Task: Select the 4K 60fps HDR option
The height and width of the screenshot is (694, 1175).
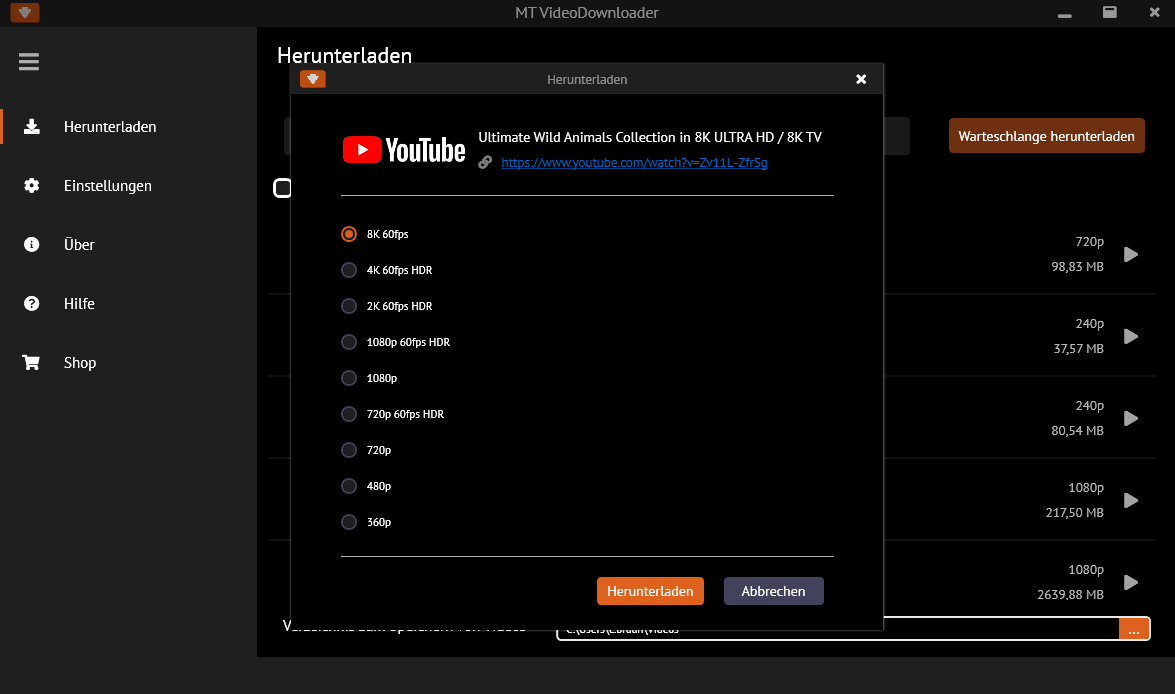Action: click(349, 270)
